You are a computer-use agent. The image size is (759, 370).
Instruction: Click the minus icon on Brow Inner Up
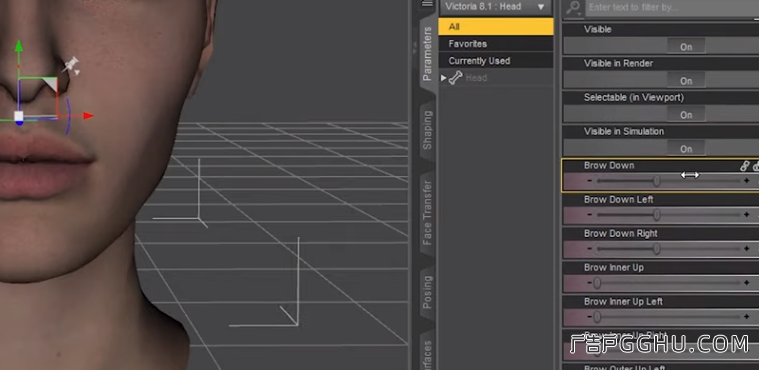pyautogui.click(x=589, y=282)
